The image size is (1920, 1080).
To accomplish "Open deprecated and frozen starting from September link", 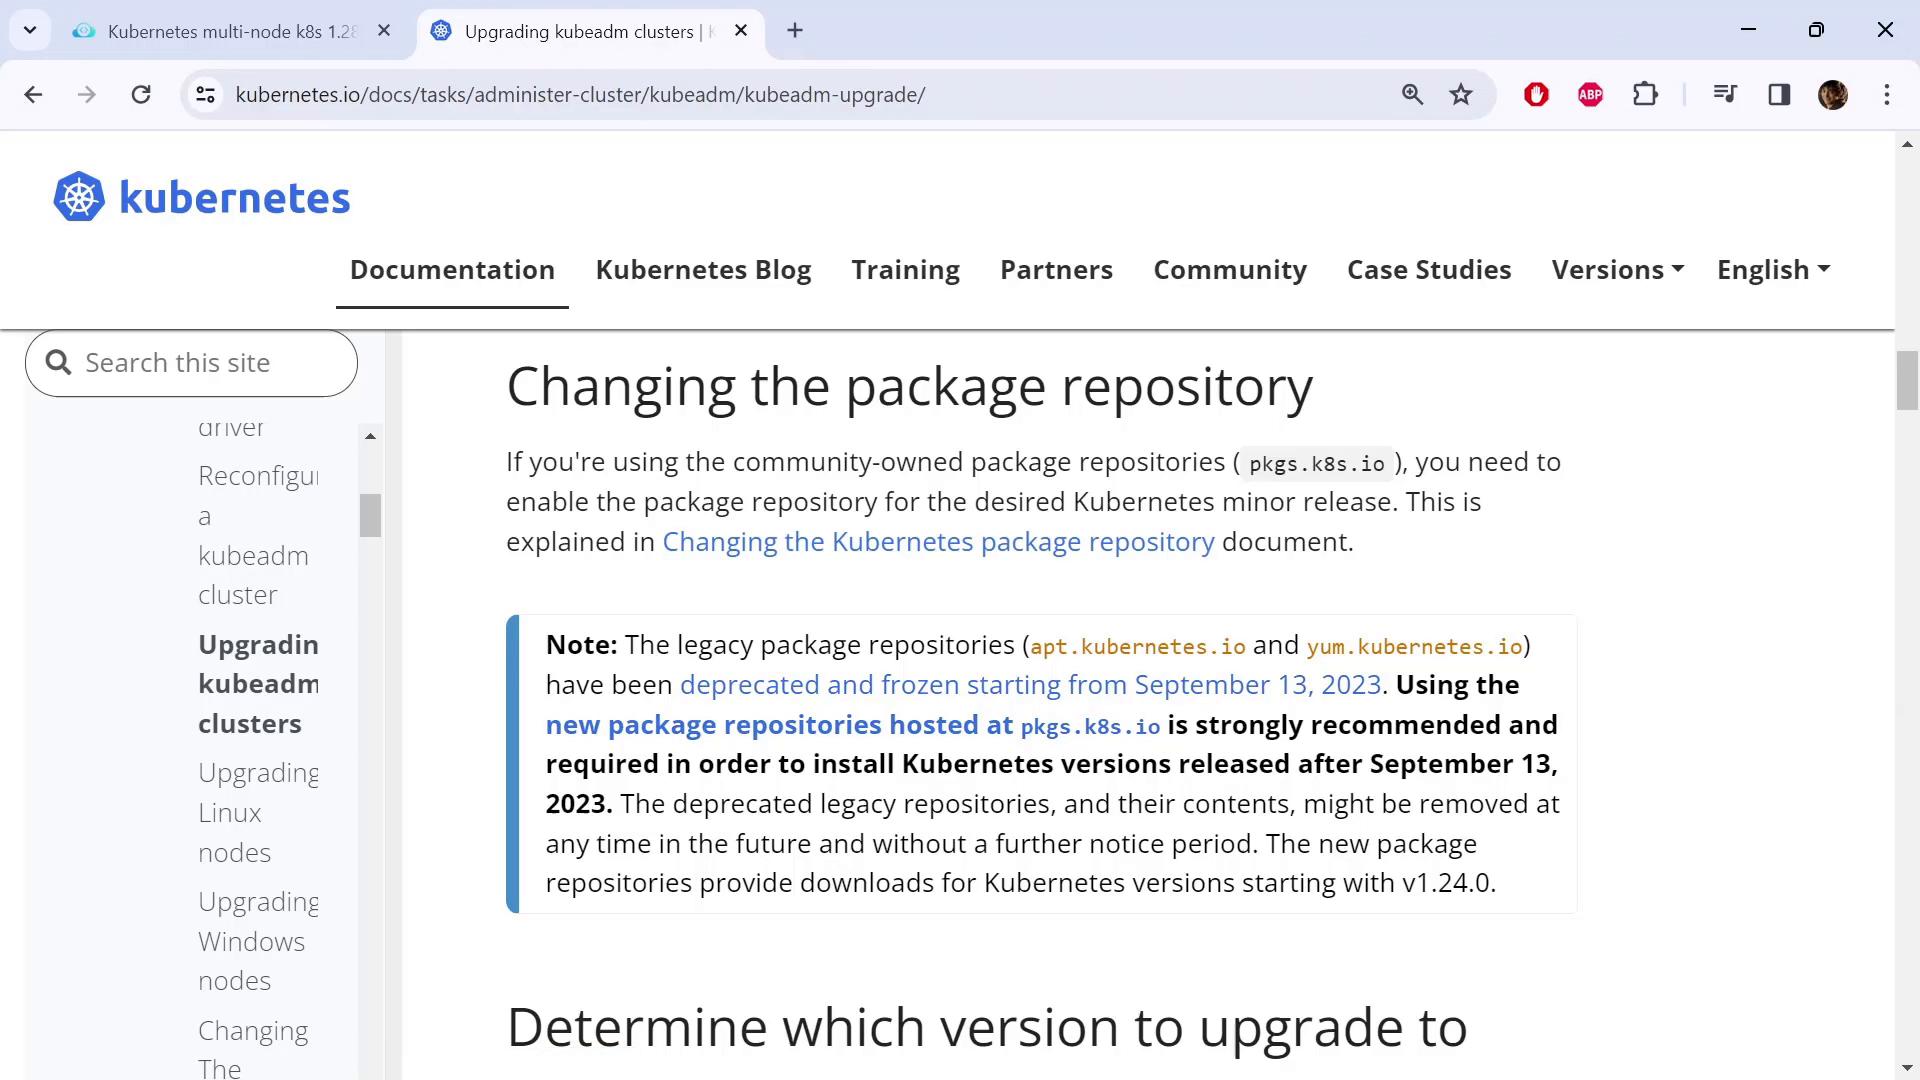I will click(1030, 685).
